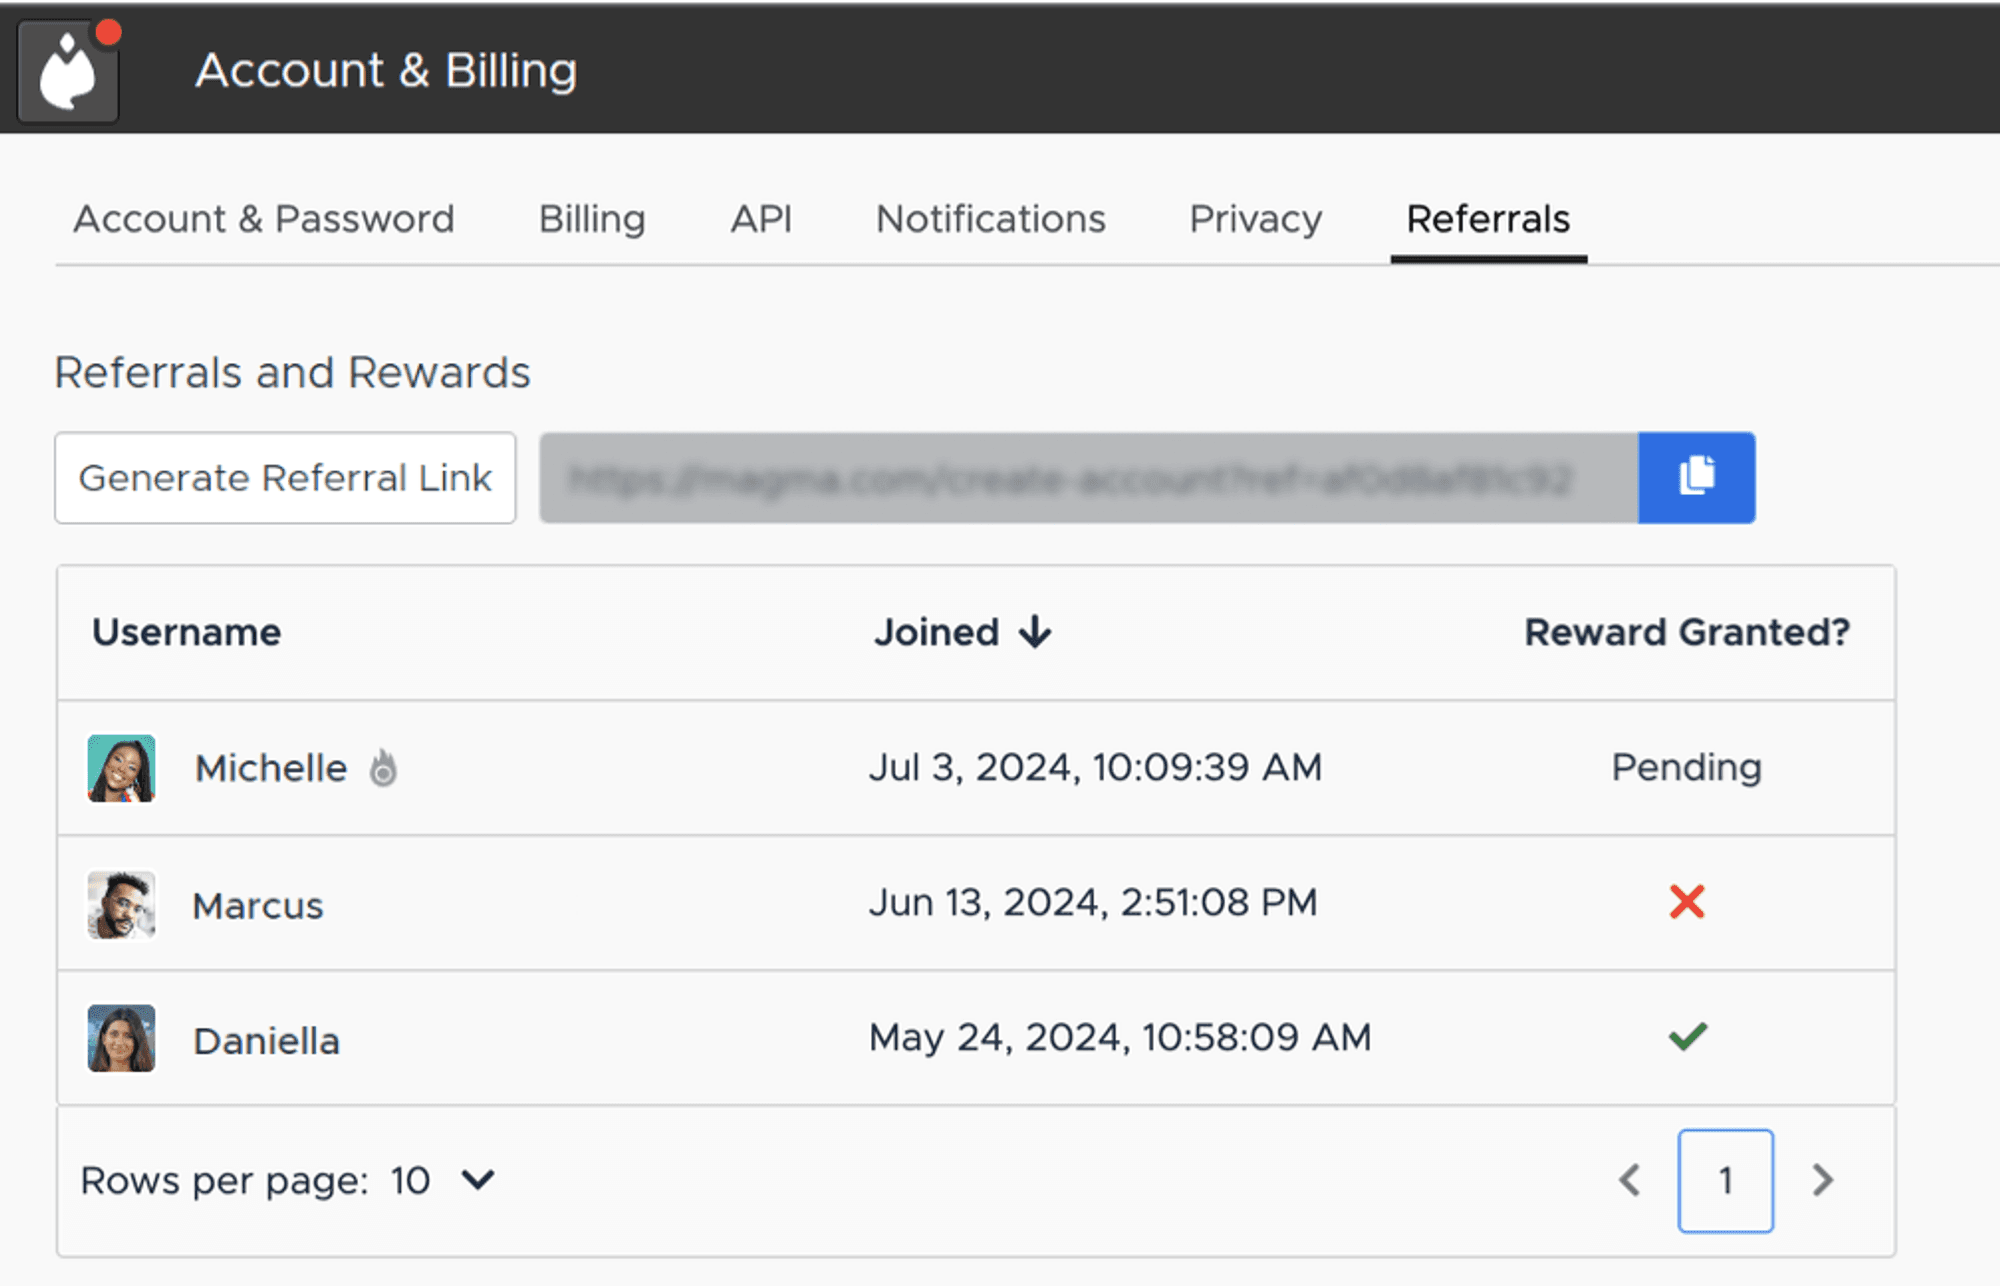The width and height of the screenshot is (2000, 1286).
Task: Open the API tab
Action: coord(761,219)
